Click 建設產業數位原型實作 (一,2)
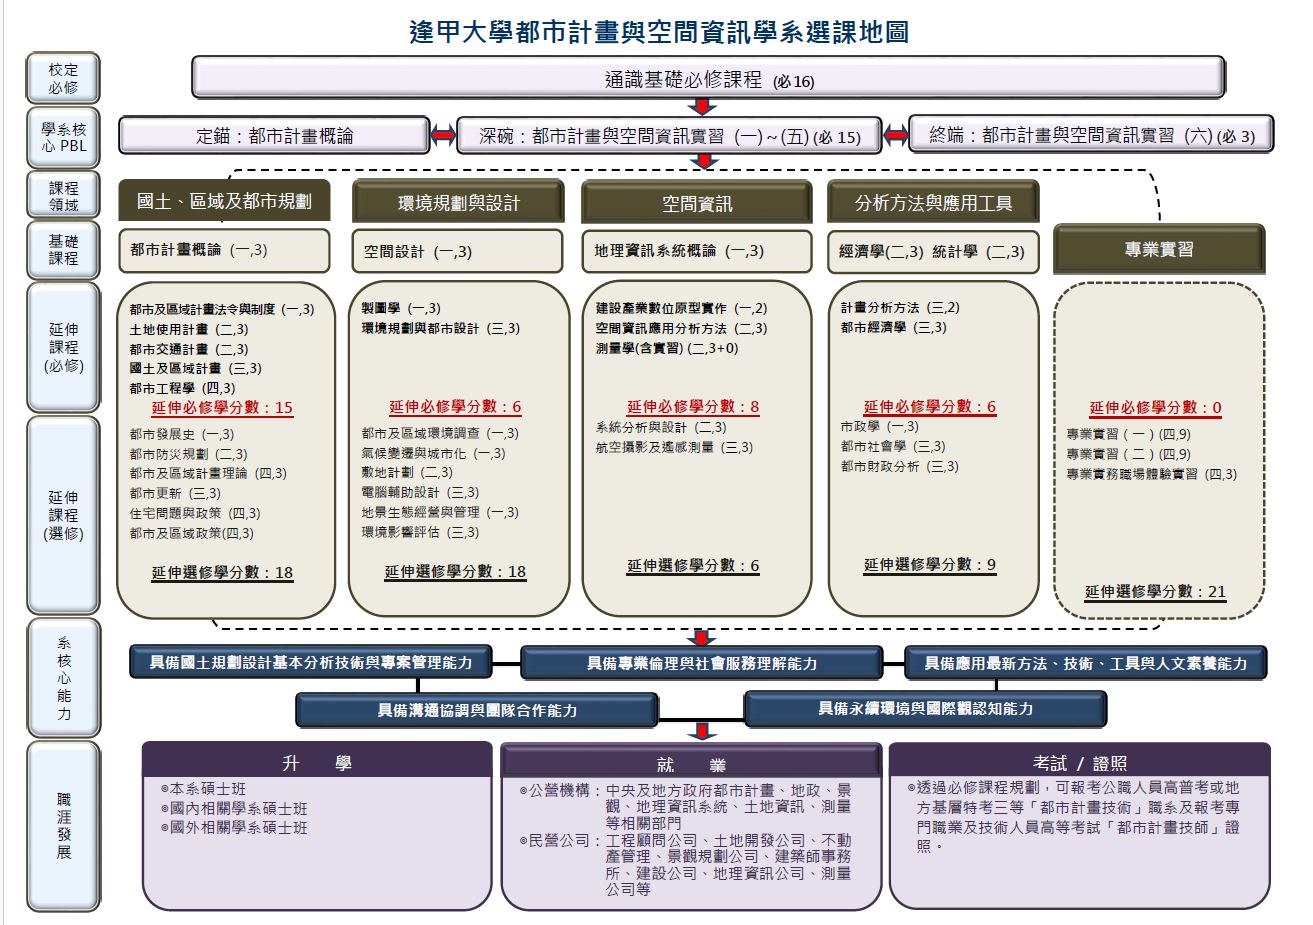The width and height of the screenshot is (1313, 925). coord(682,308)
